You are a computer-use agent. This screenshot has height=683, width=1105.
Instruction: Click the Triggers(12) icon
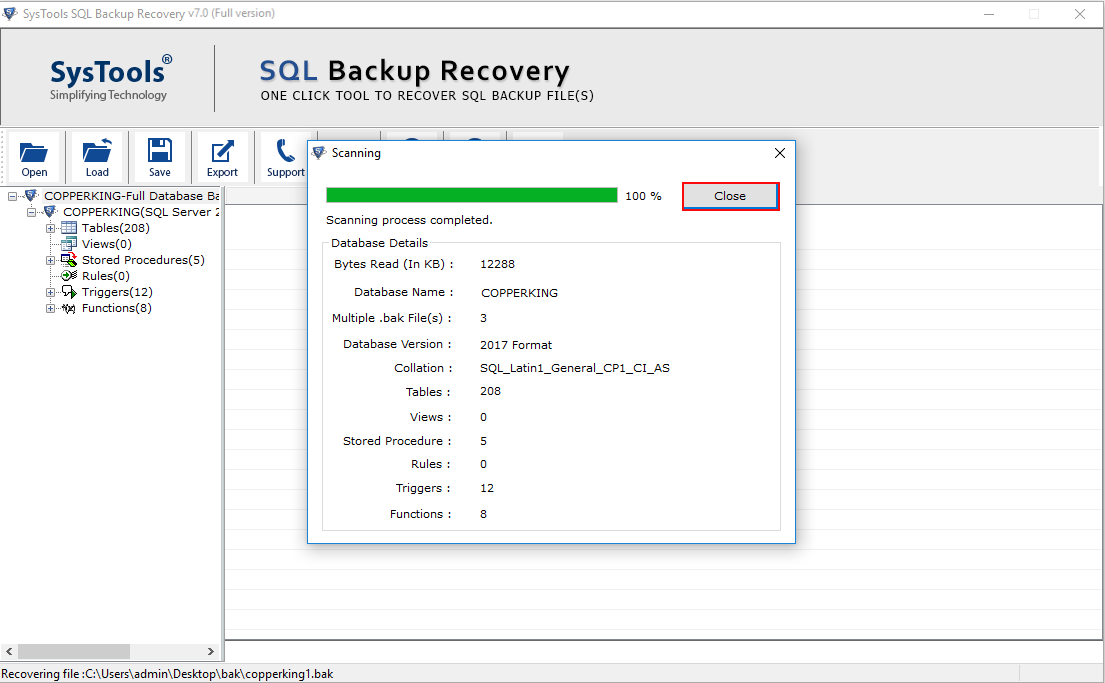click(x=69, y=292)
